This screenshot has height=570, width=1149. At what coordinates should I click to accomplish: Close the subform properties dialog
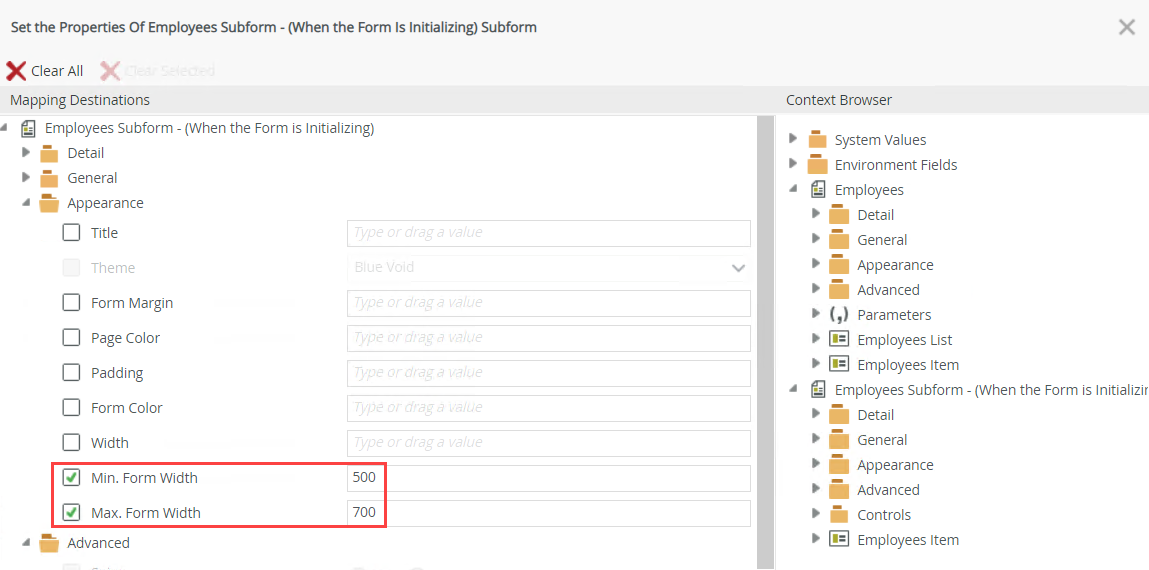click(1127, 28)
